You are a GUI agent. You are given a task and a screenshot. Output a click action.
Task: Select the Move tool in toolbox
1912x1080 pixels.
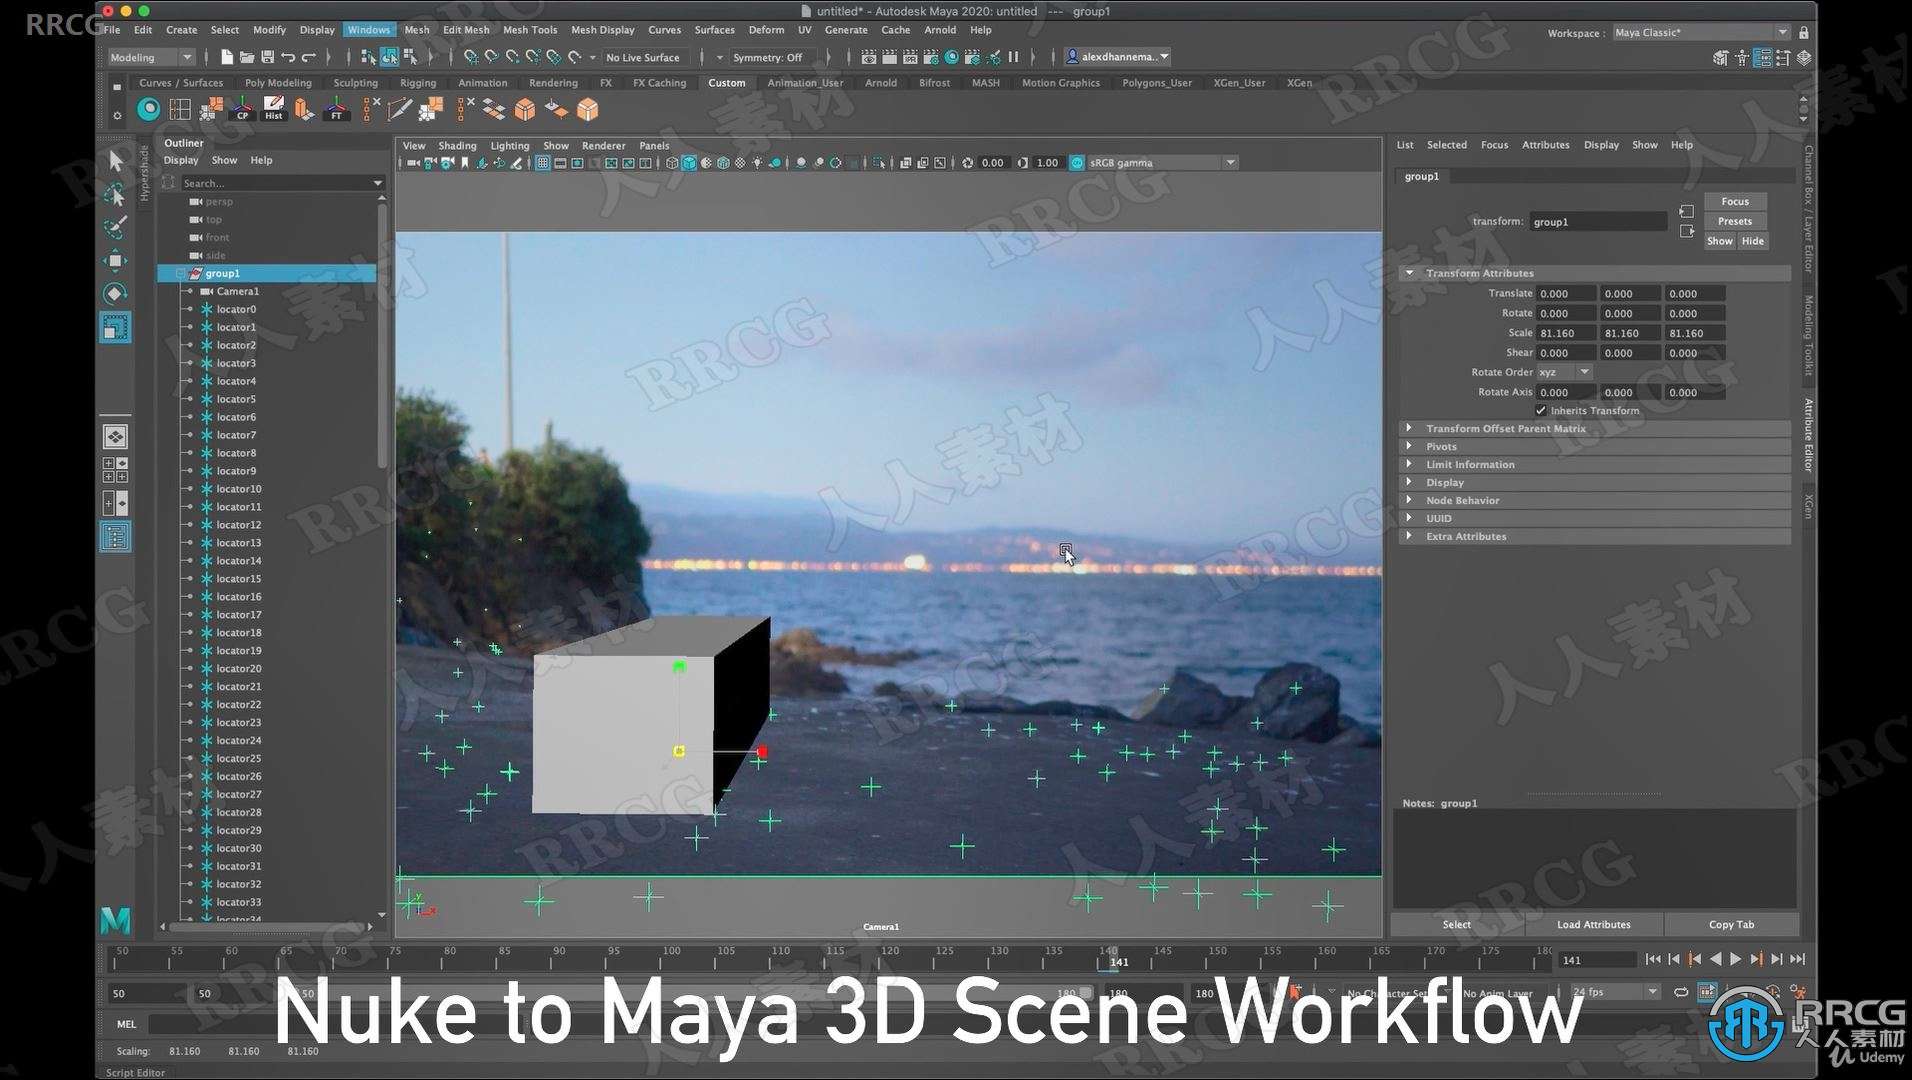coord(115,261)
